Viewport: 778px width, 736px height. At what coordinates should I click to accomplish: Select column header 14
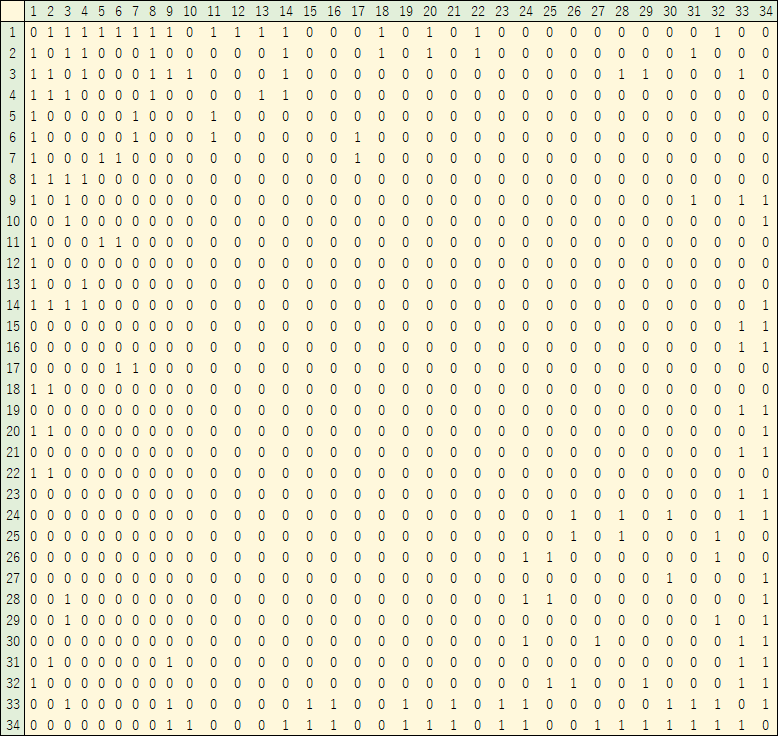click(285, 11)
